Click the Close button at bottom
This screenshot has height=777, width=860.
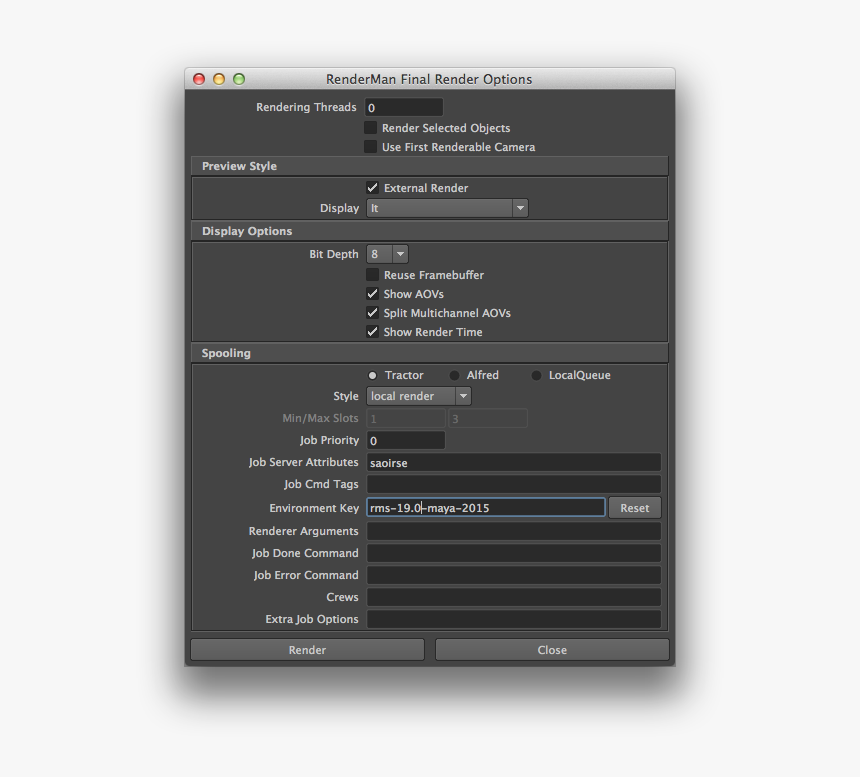click(552, 650)
